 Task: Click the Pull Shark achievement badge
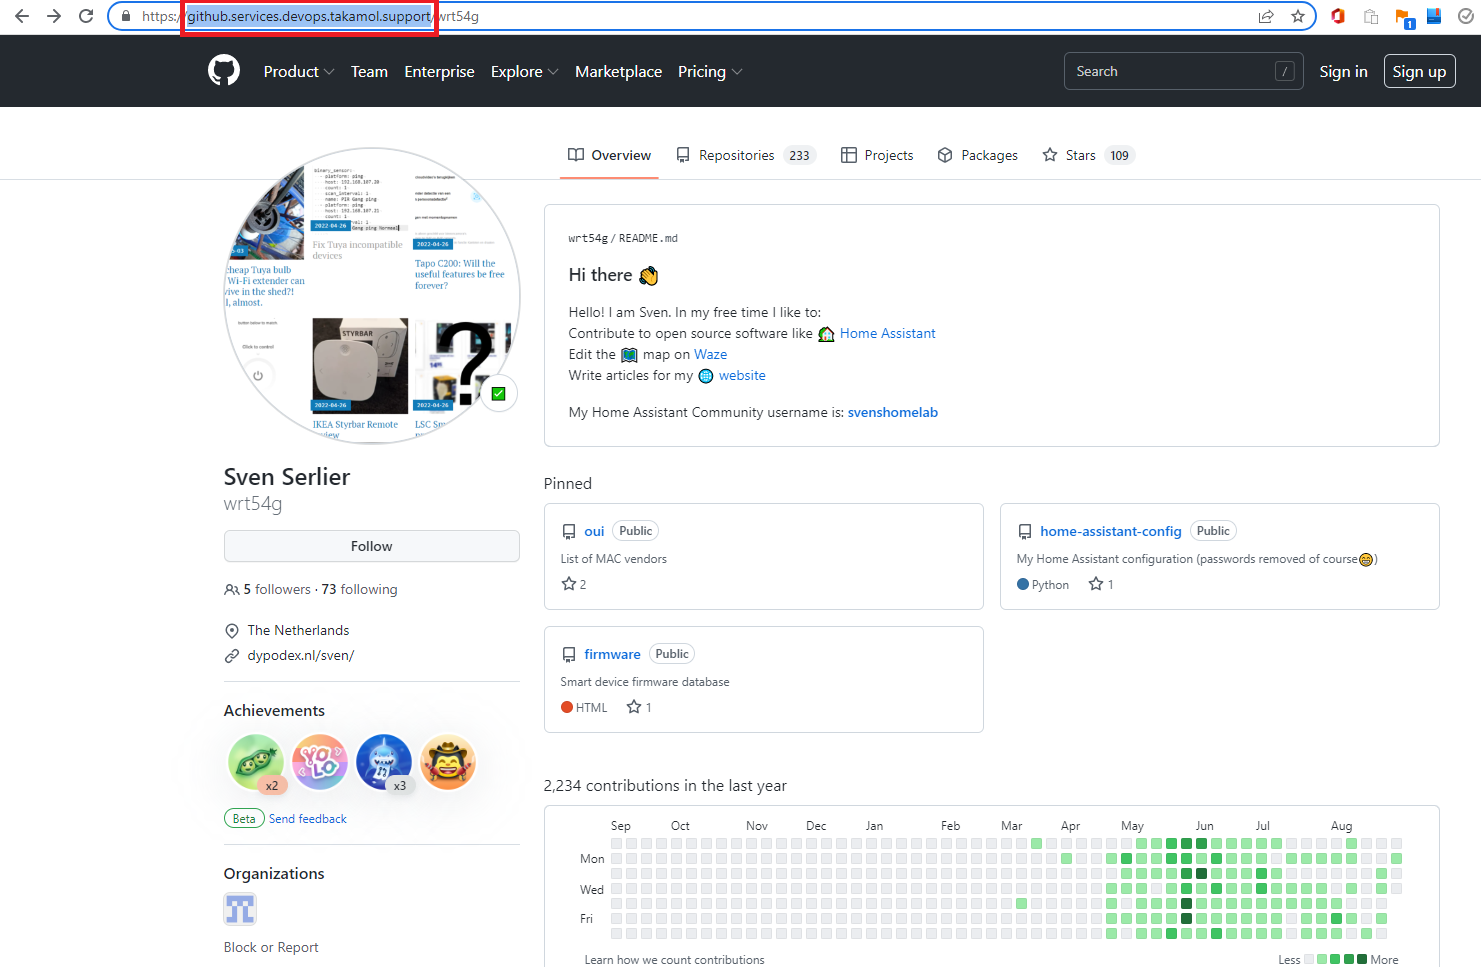[383, 761]
